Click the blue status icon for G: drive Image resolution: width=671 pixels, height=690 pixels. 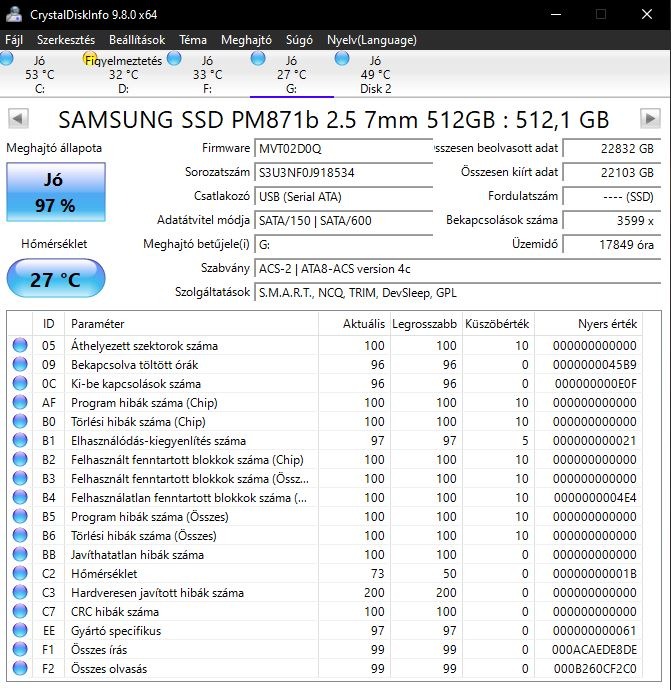click(258, 59)
